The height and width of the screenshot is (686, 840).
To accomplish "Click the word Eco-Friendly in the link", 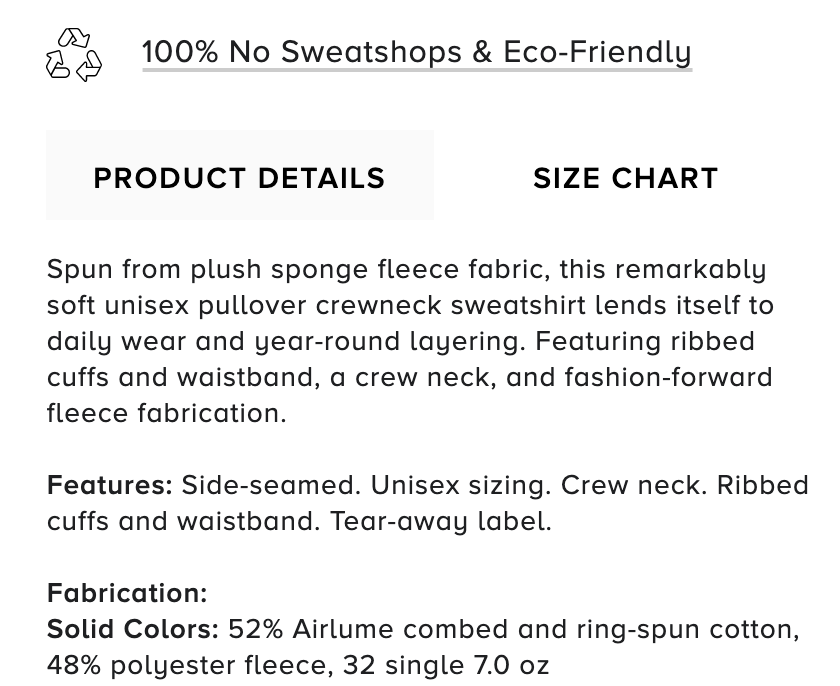I will pyautogui.click(x=597, y=52).
